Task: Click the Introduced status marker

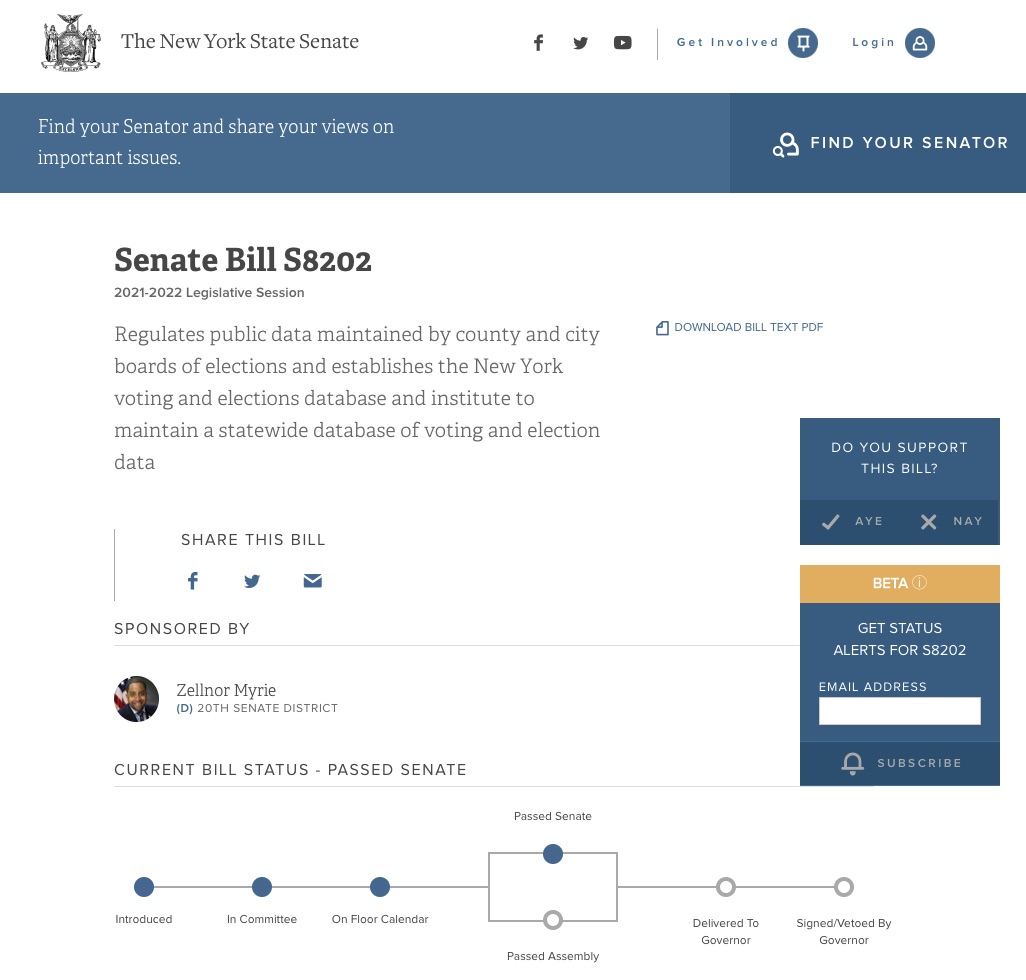Action: pyautogui.click(x=144, y=887)
